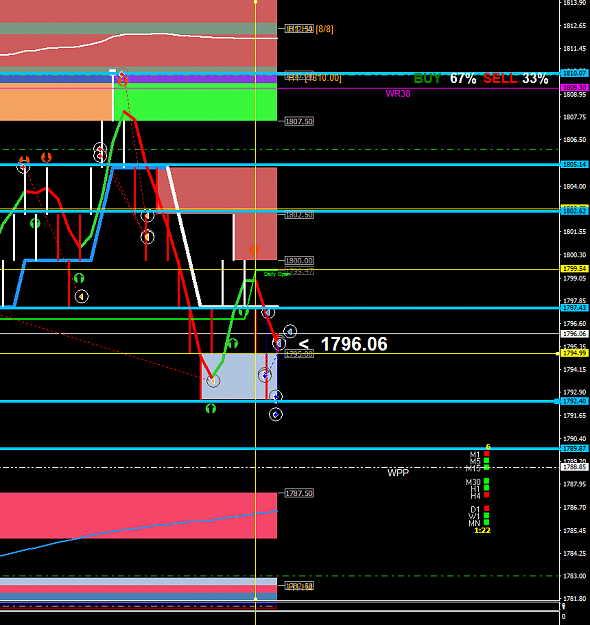Click the BUY 67% sentiment label
Image resolution: width=590 pixels, height=625 pixels.
pyautogui.click(x=445, y=79)
